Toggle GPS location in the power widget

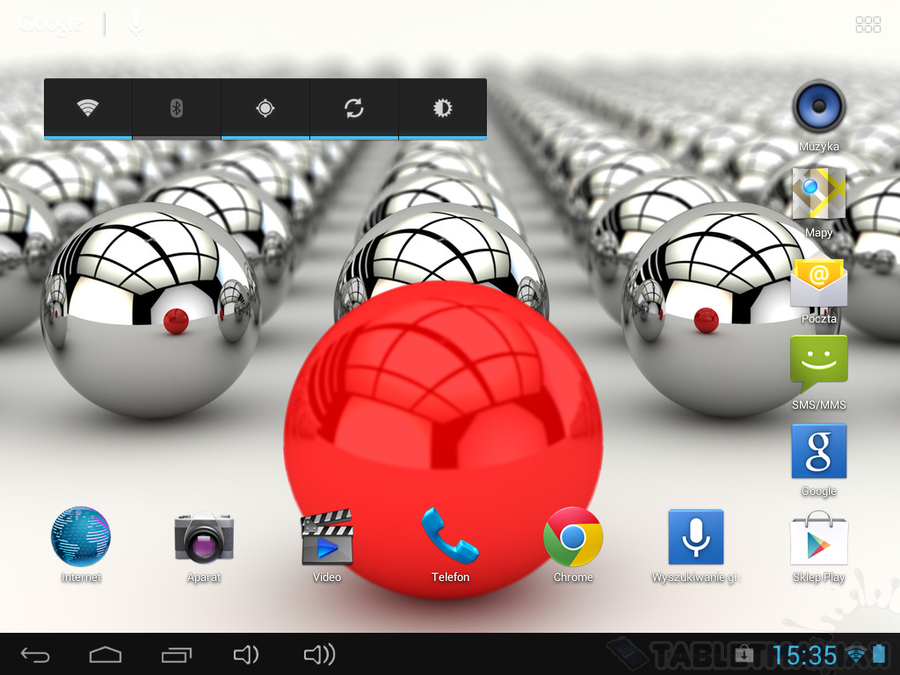point(265,108)
